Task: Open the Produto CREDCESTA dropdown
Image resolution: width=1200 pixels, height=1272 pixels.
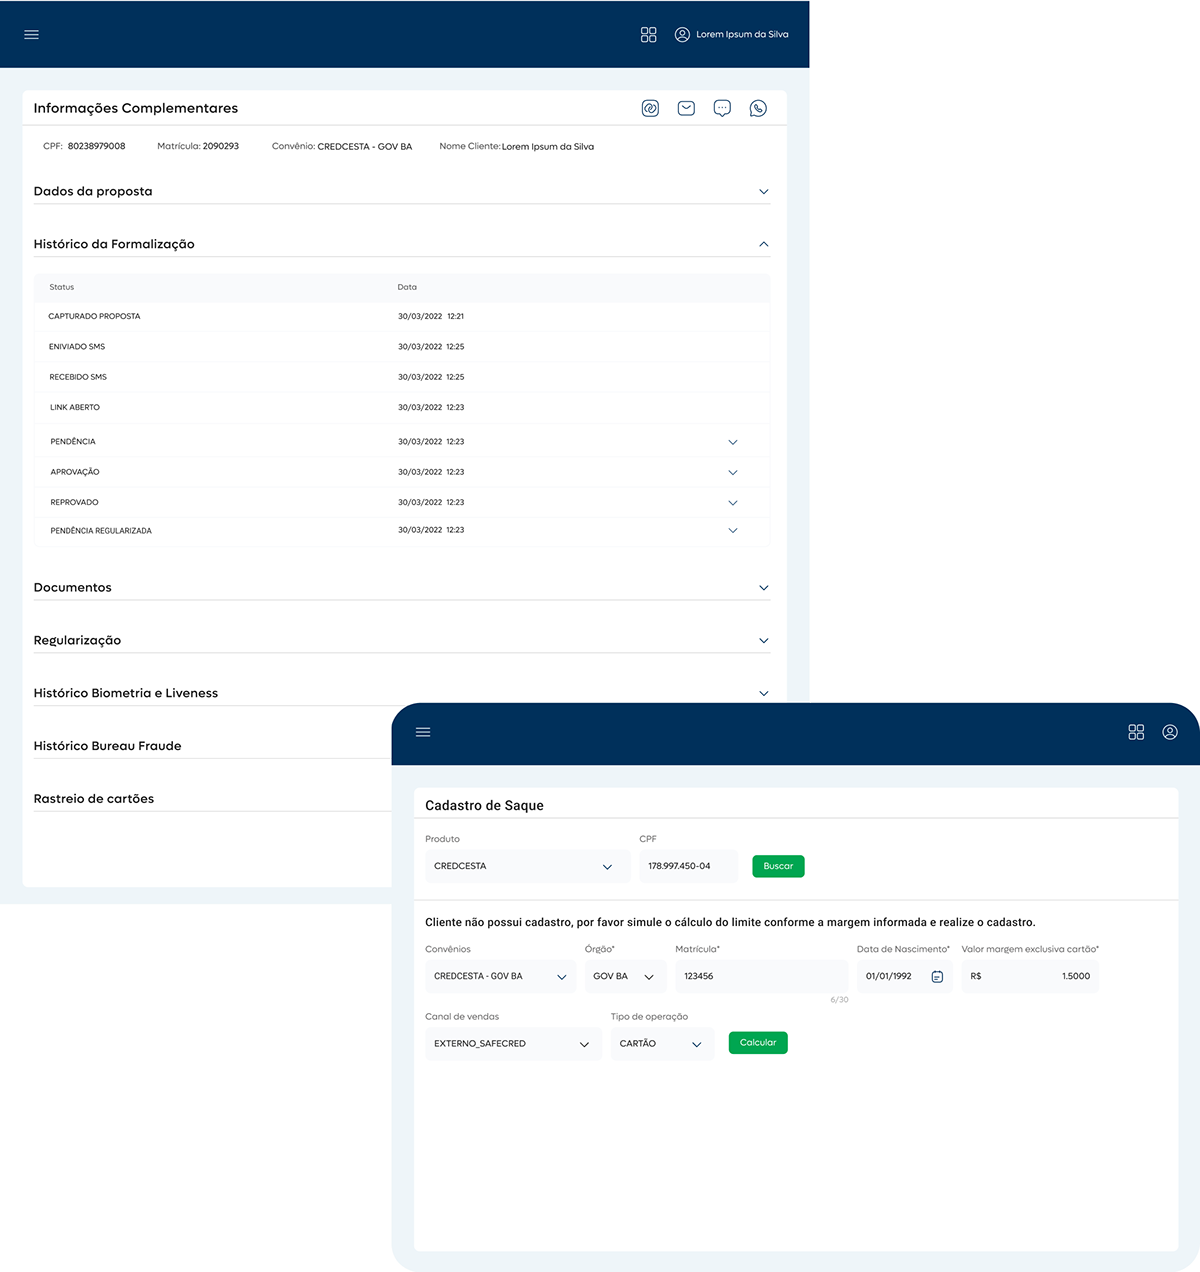Action: [527, 866]
